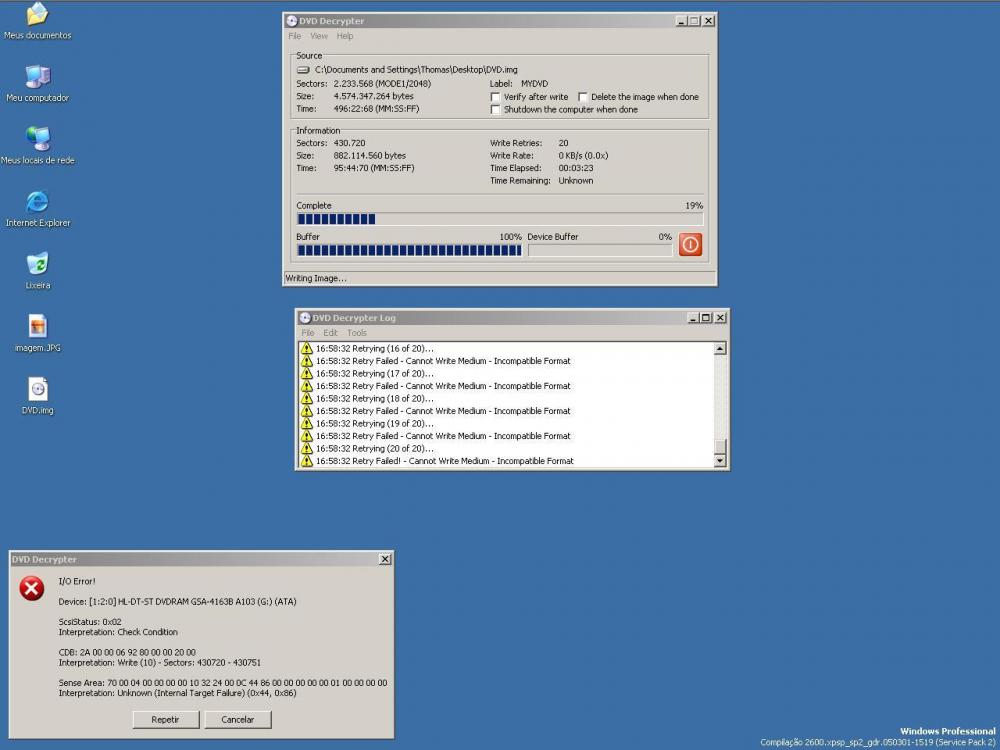Image resolution: width=1000 pixels, height=750 pixels.
Task: Click the Repetir button
Action: click(x=165, y=719)
